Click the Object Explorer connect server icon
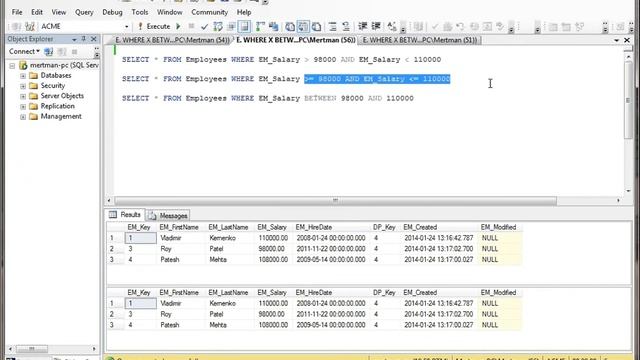This screenshot has height=360, width=640. click(x=49, y=52)
